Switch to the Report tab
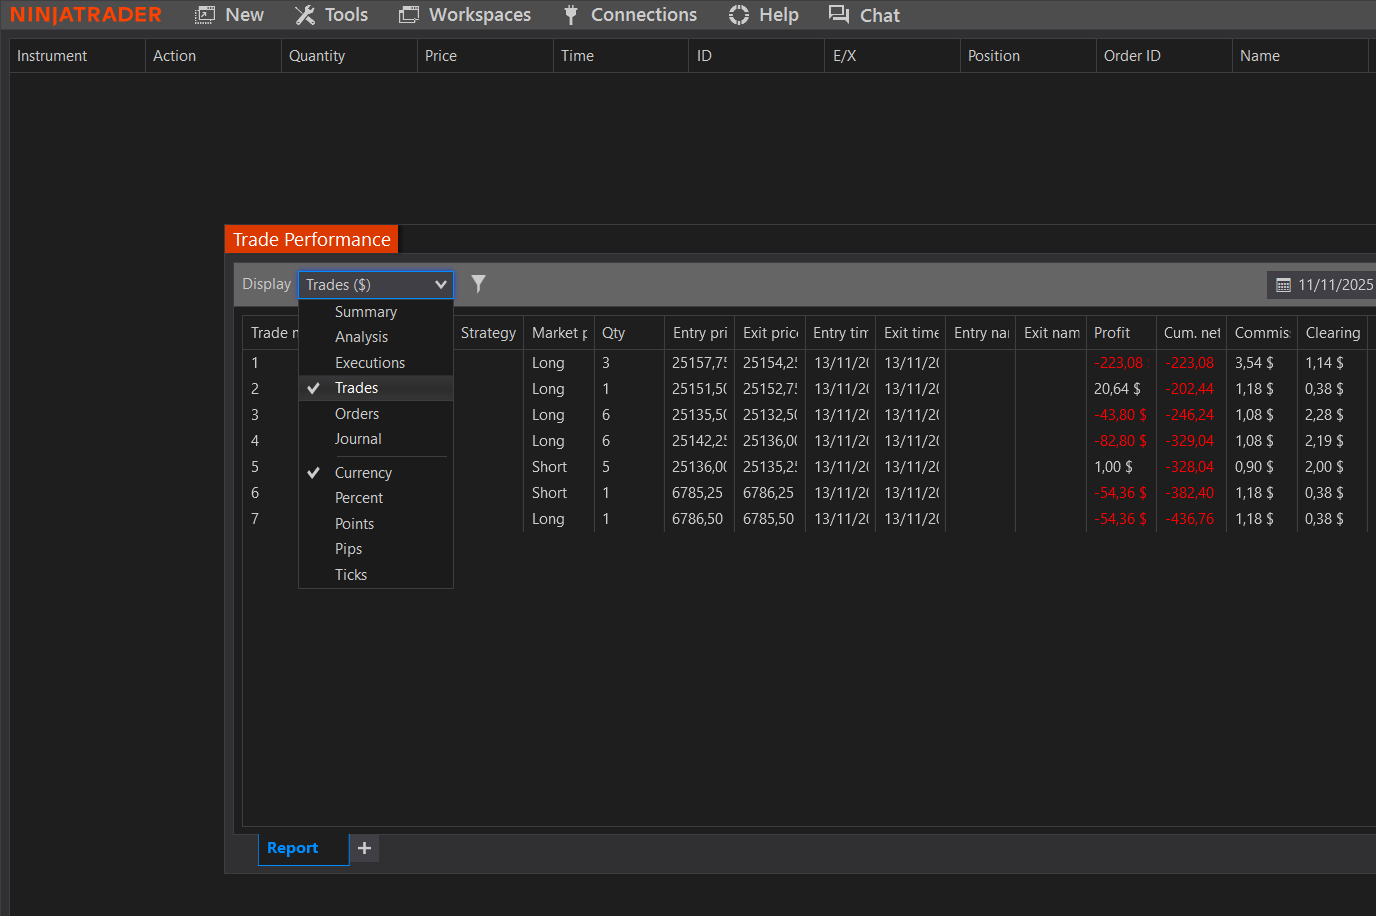 [x=294, y=847]
